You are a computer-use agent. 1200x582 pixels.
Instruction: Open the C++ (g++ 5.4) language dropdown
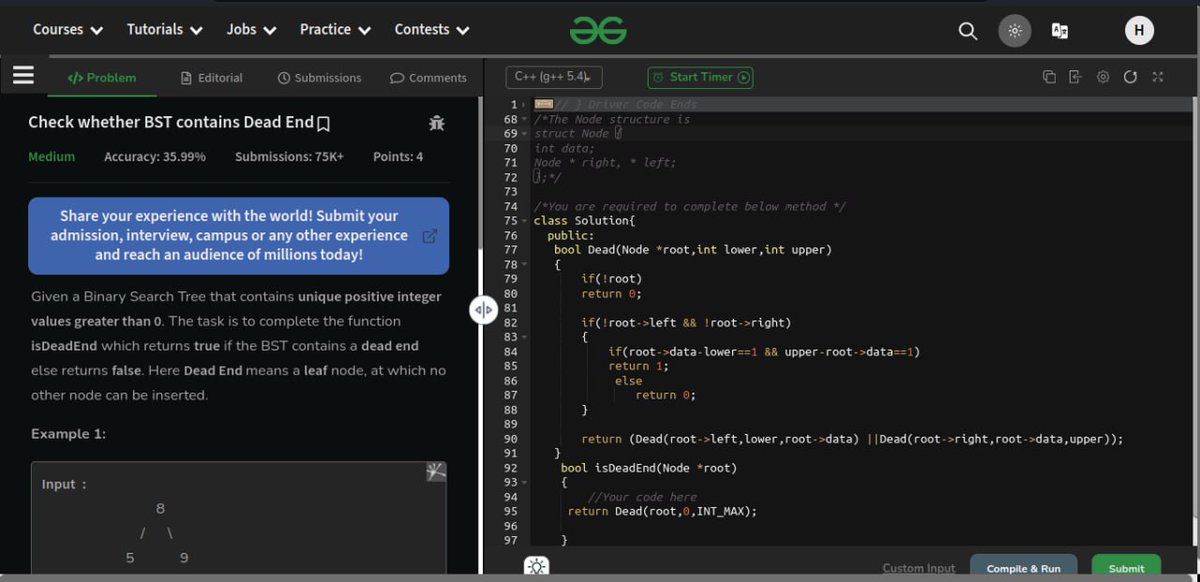[x=553, y=74]
